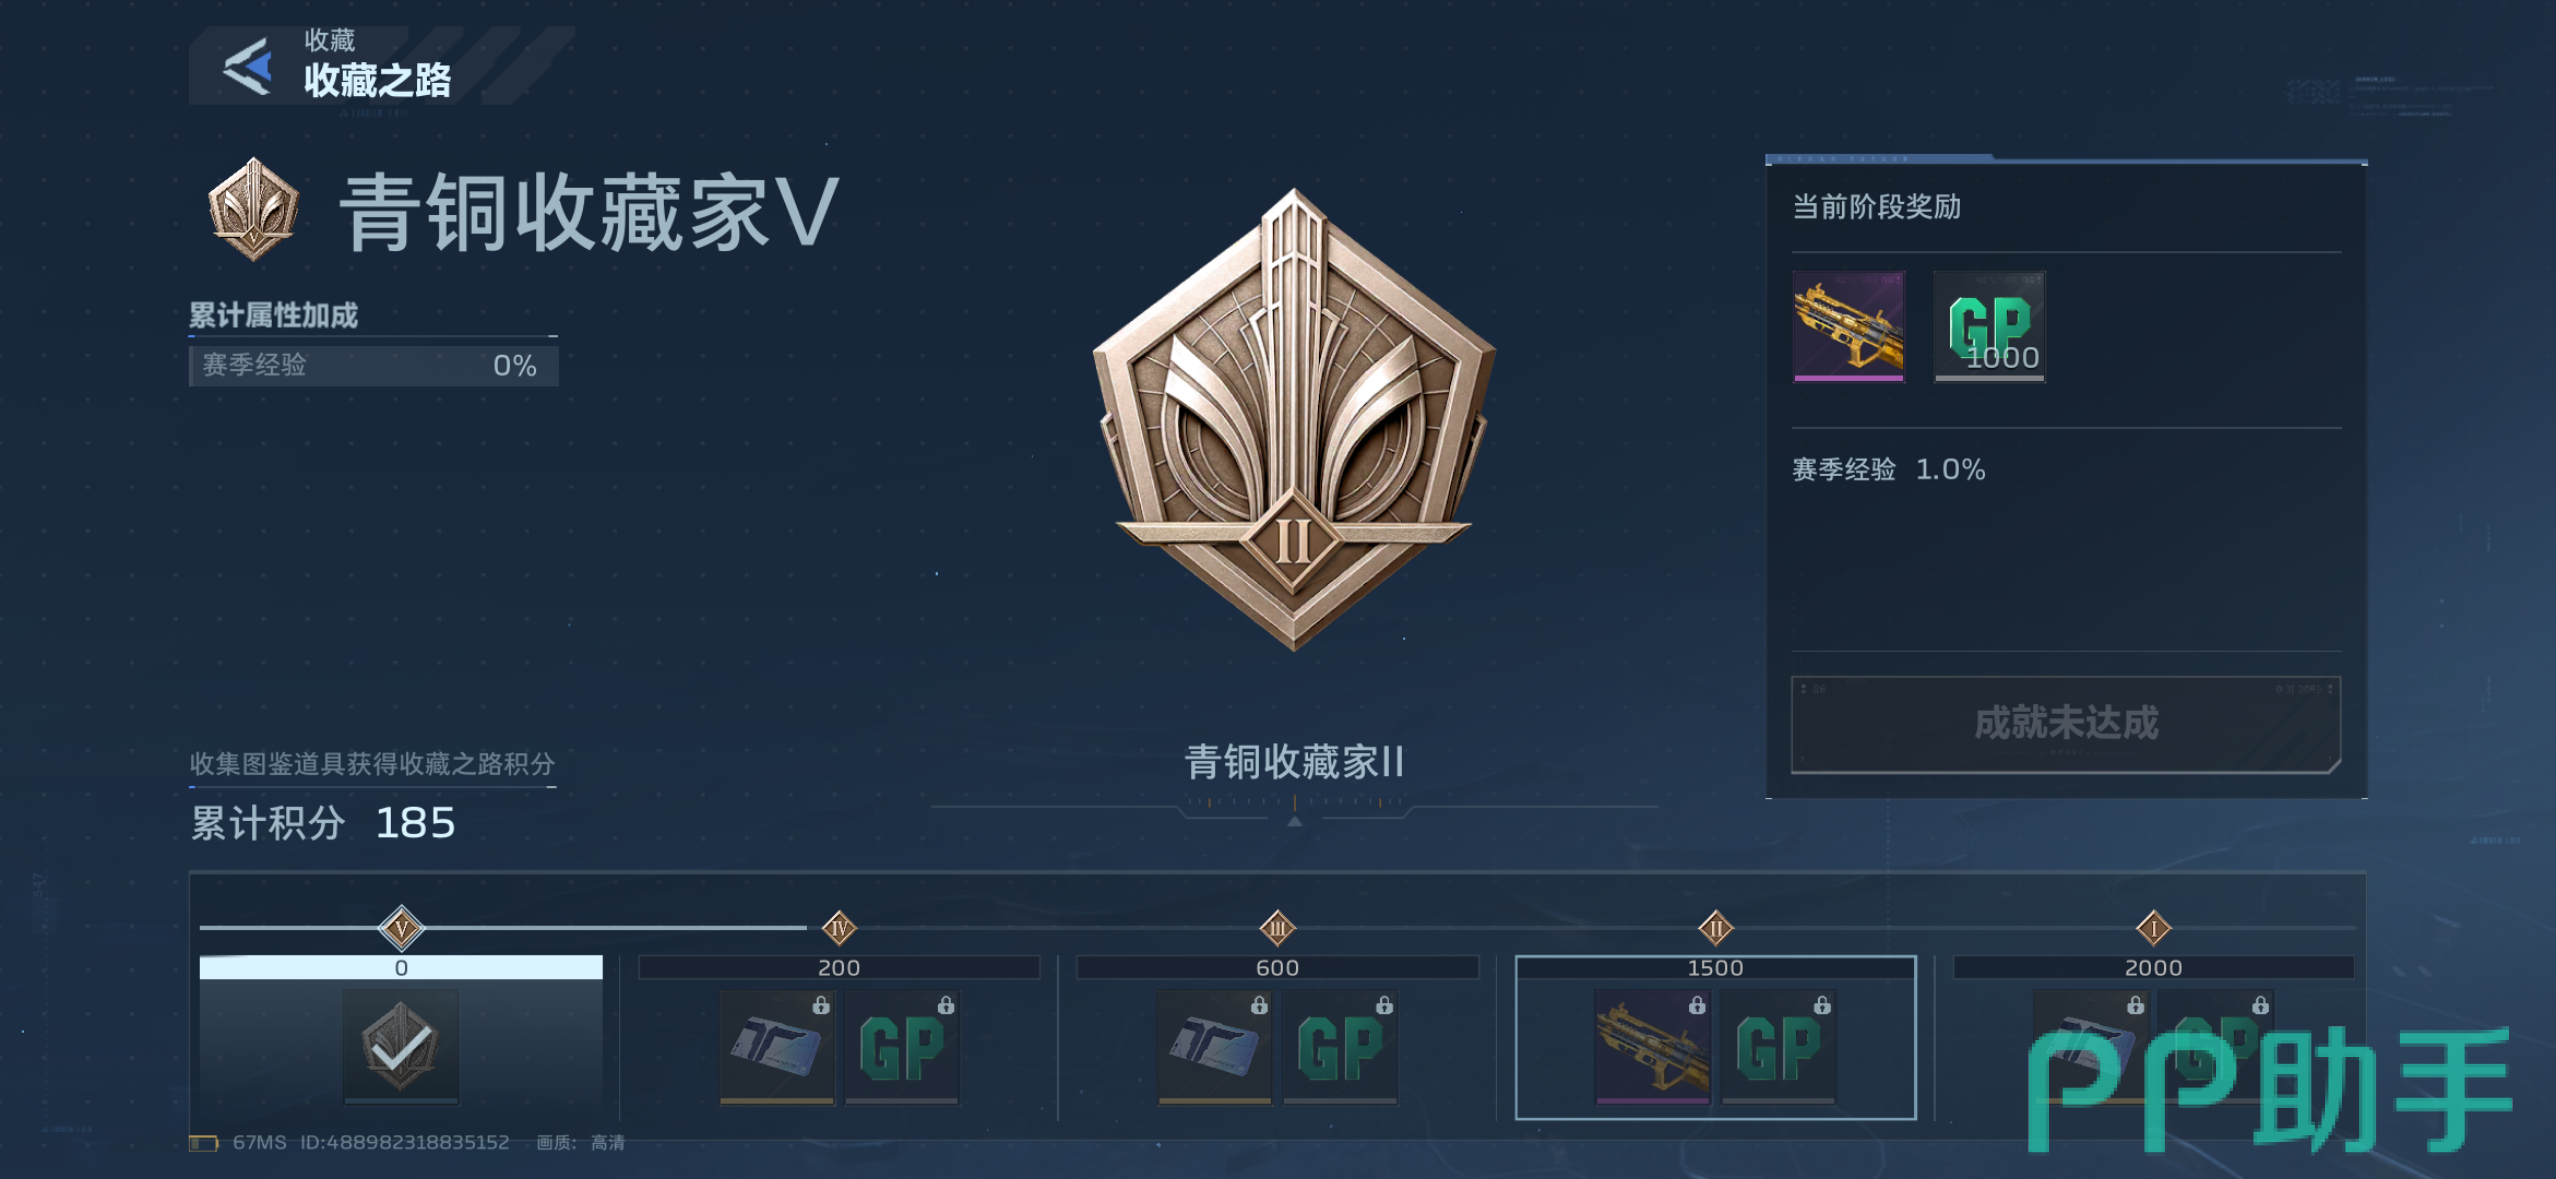This screenshot has width=2556, height=1179.
Task: Tap the locked GP reward under 600
Action: [1340, 1047]
